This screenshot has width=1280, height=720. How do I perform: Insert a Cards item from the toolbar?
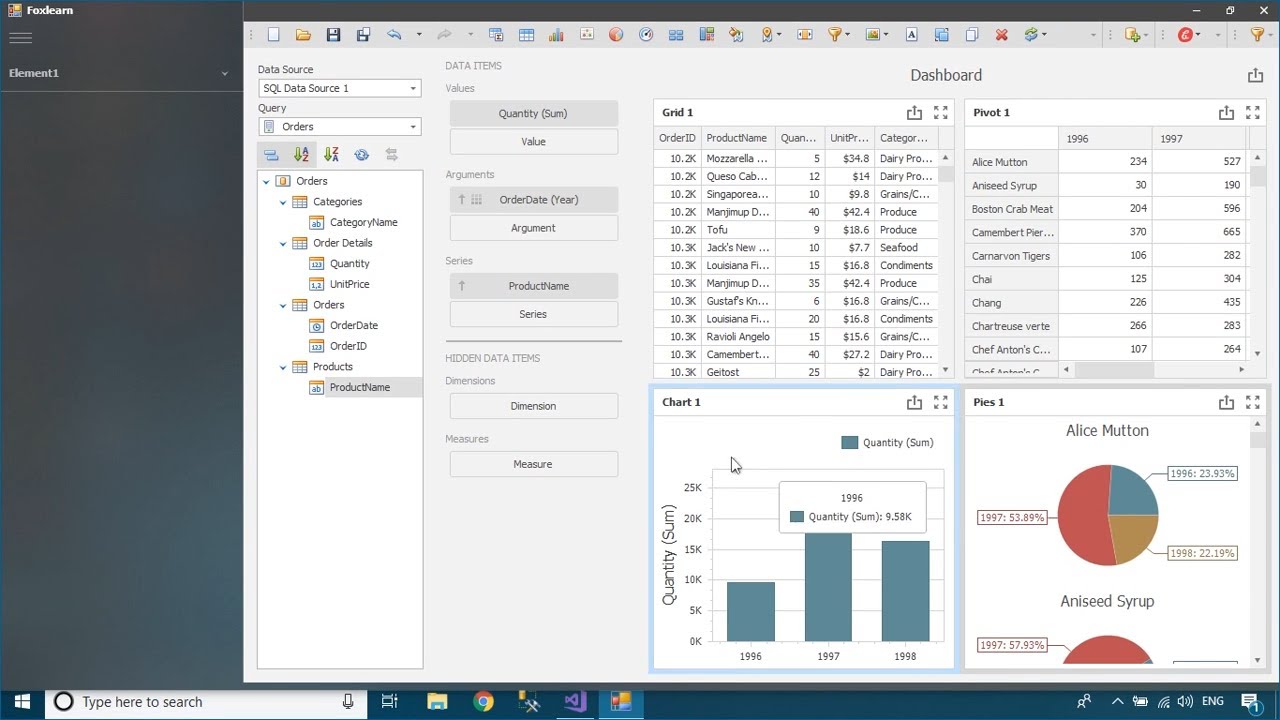click(x=676, y=35)
